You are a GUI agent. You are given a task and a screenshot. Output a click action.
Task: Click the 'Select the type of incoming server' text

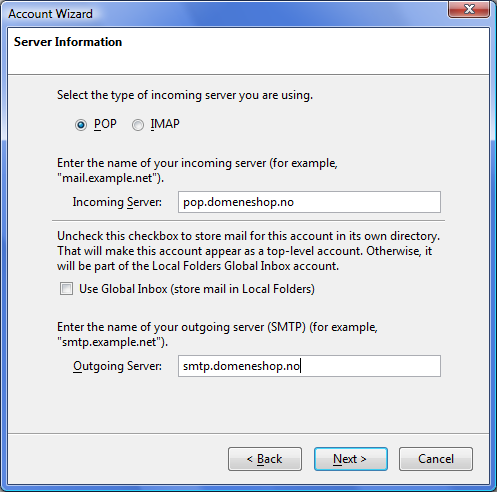coord(185,95)
